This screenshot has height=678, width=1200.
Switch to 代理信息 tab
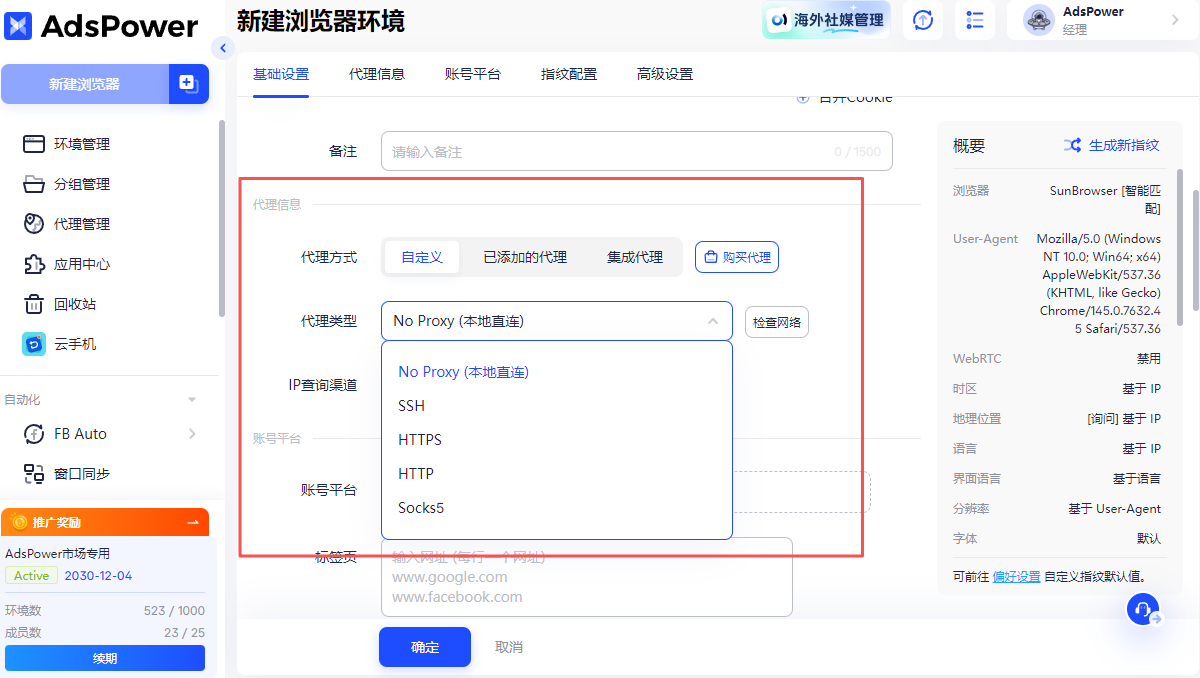pyautogui.click(x=377, y=74)
